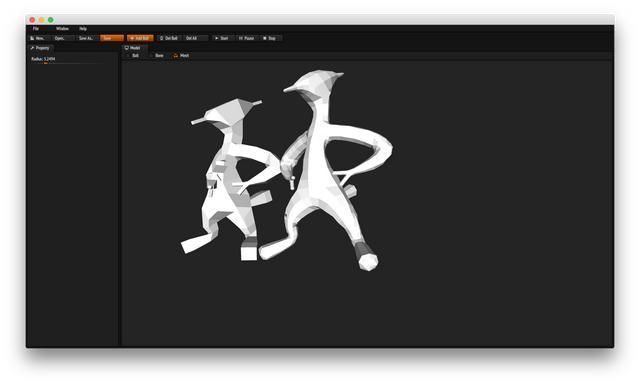Click the orange Add Ball button
Image resolution: width=640 pixels, height=385 pixels.
coord(140,38)
